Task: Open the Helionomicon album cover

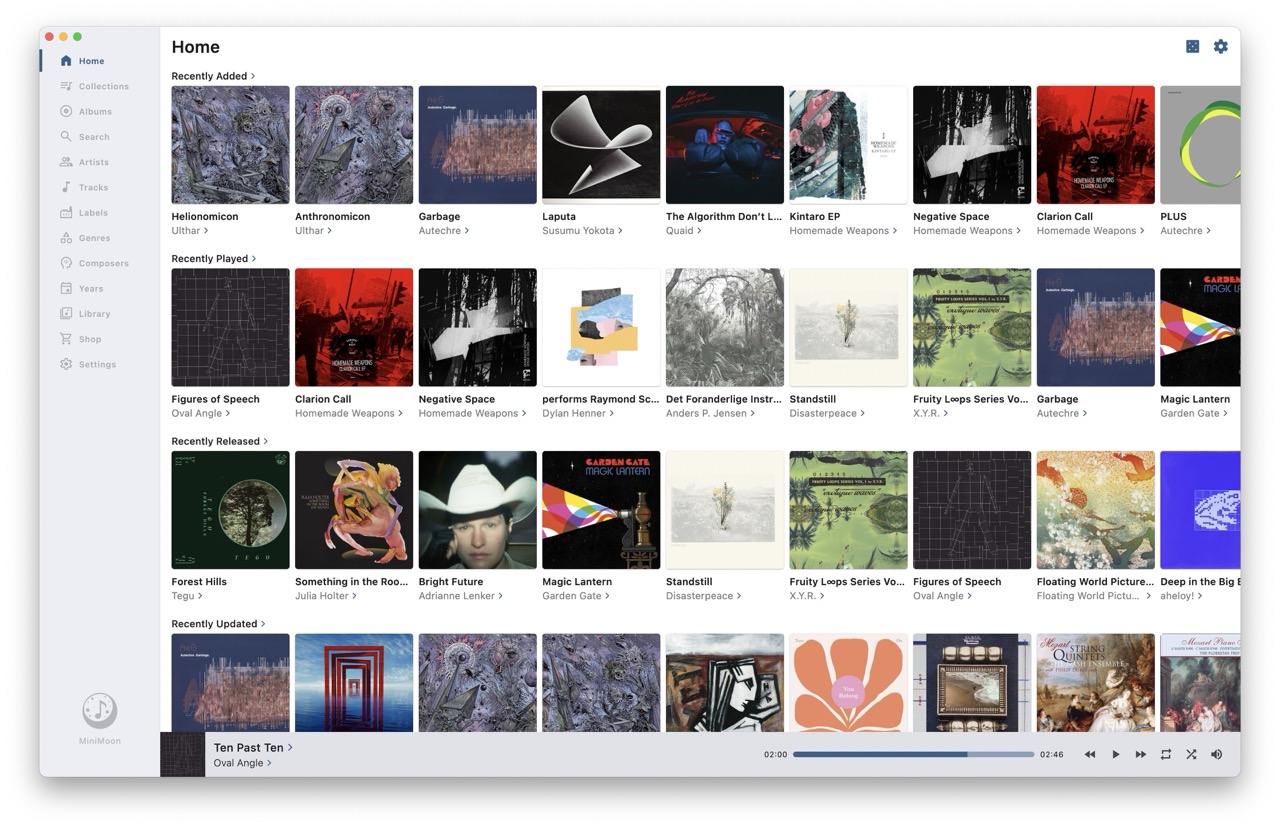Action: coord(230,145)
